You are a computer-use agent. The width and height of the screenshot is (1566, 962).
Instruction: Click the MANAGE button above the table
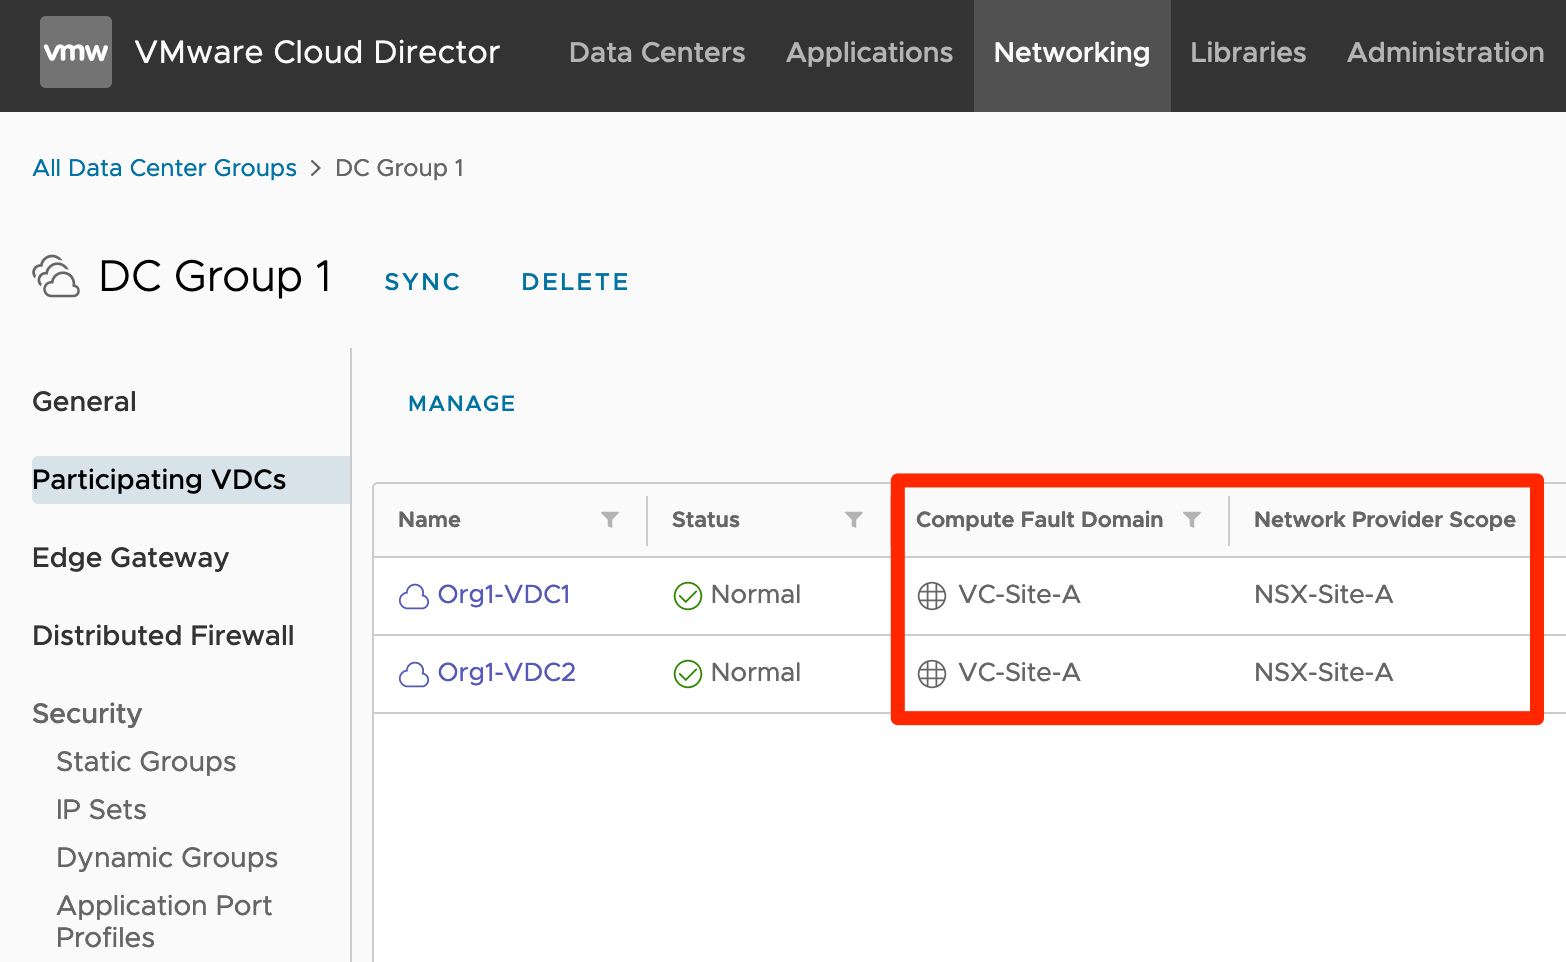(462, 403)
